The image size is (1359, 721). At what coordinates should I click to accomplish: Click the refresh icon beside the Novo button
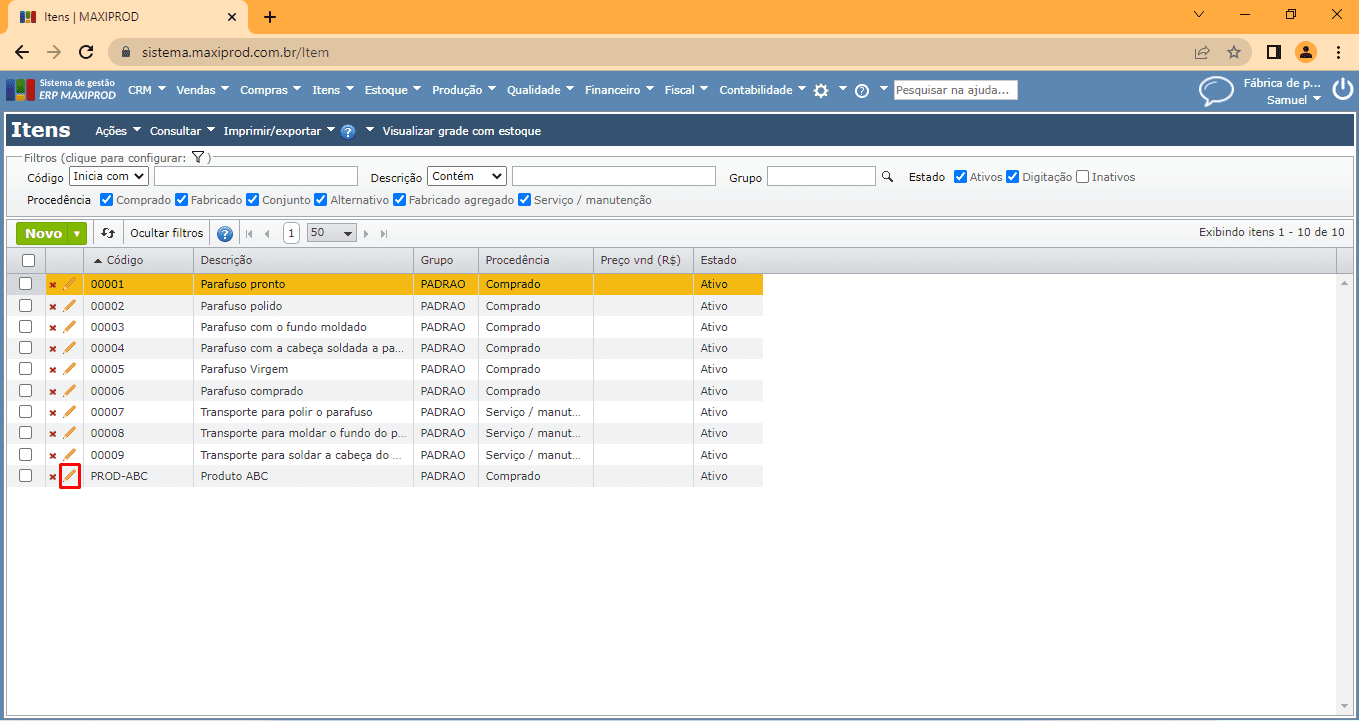click(108, 233)
